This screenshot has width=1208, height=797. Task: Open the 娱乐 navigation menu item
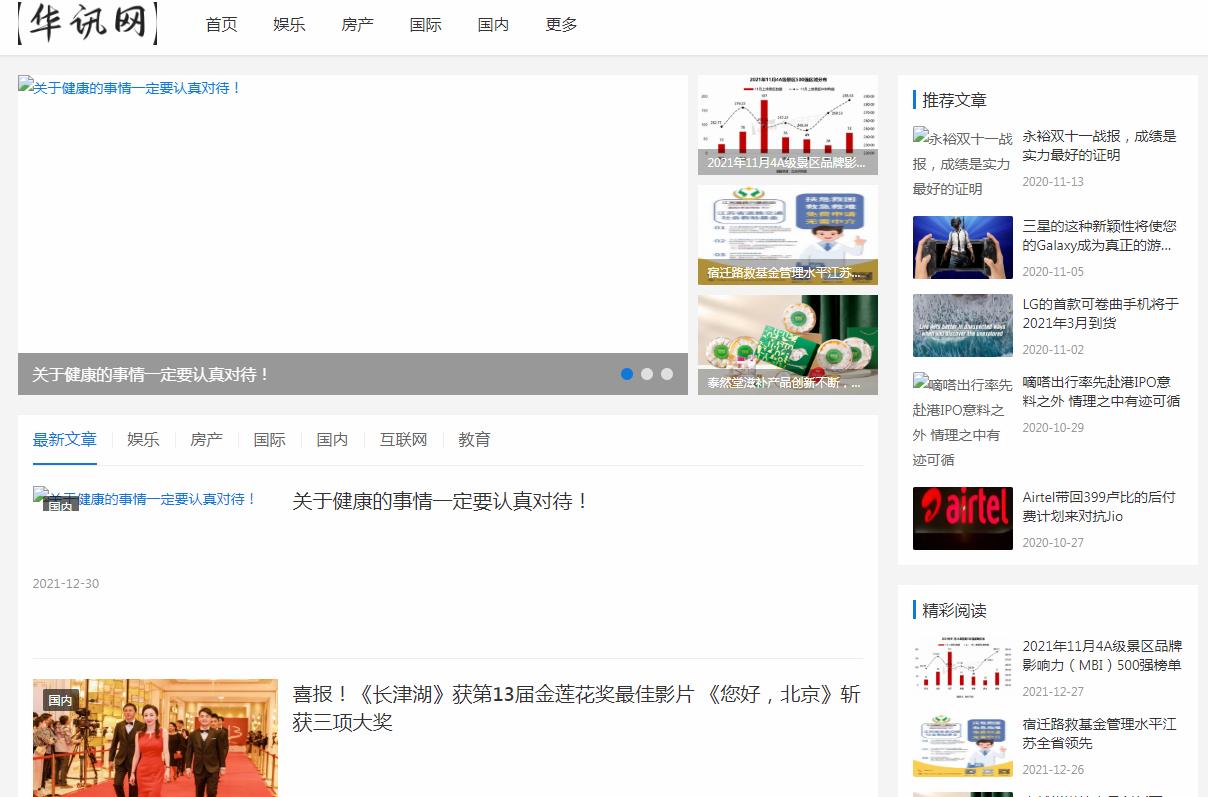tap(290, 25)
